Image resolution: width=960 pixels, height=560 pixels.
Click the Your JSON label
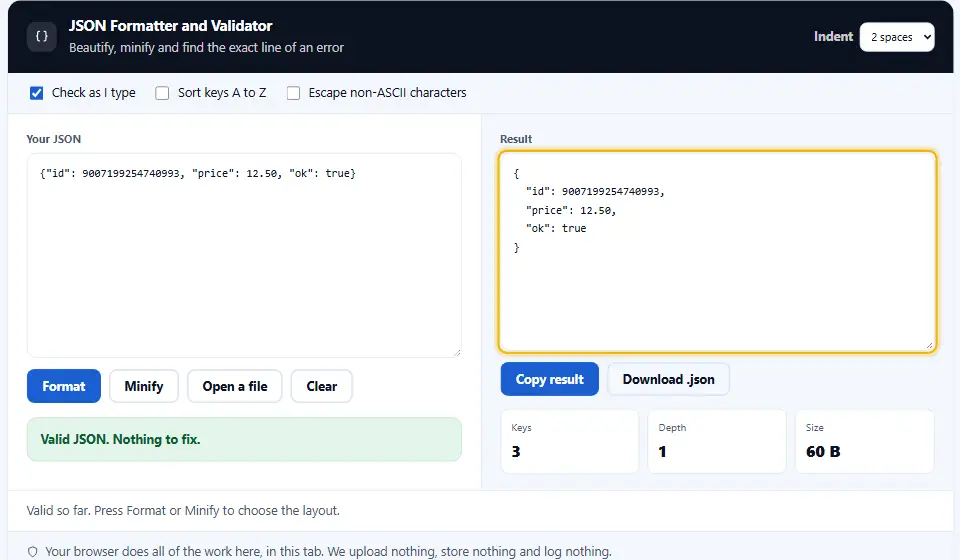54,139
